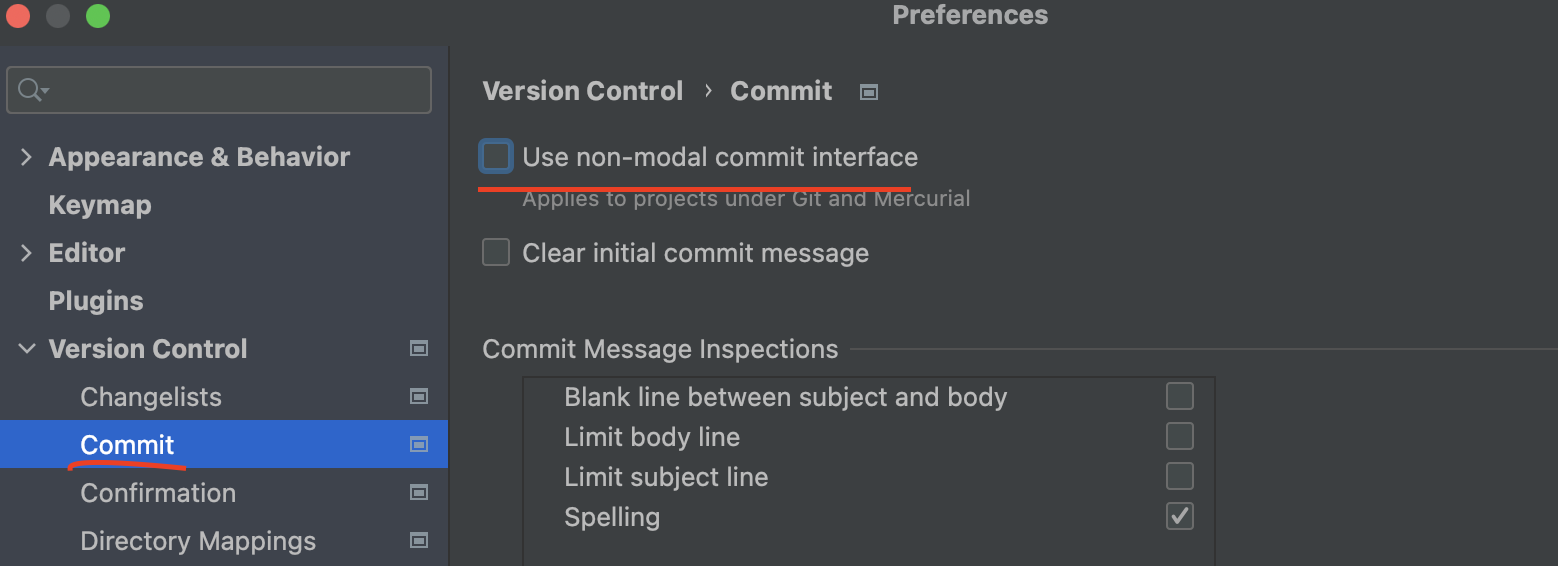Click the project-level icon beside Confirmation
Viewport: 1558px width, 566px height.
coord(419,493)
